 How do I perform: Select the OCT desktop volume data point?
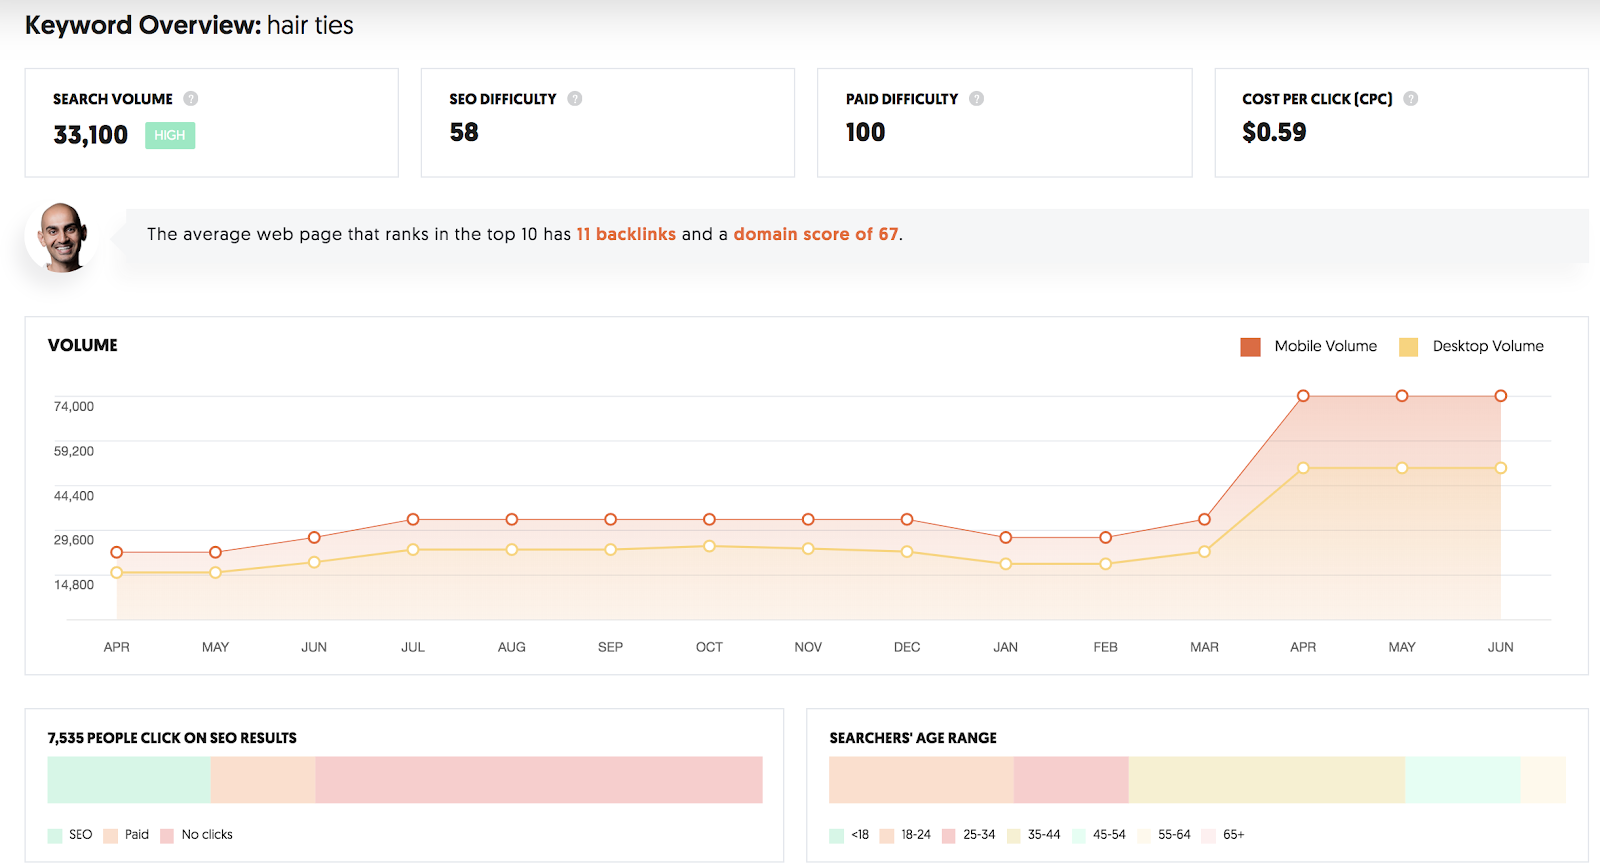click(x=709, y=546)
